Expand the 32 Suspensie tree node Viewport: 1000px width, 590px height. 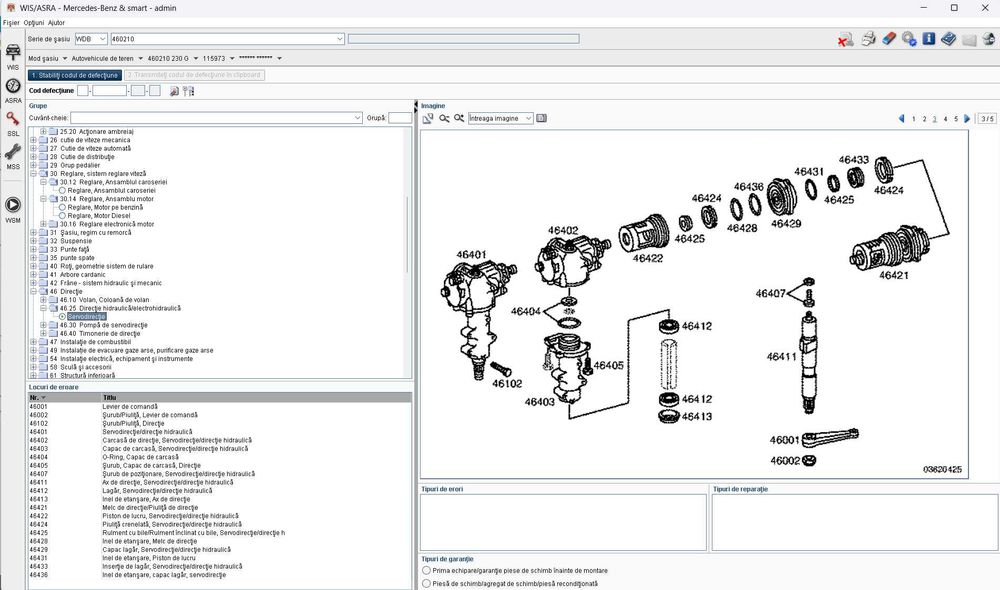(x=33, y=241)
